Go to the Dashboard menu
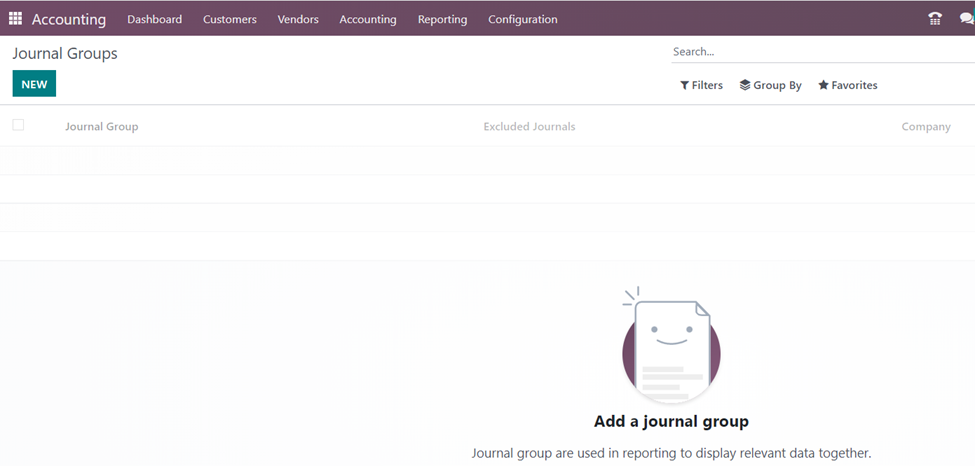975x466 pixels. click(154, 19)
